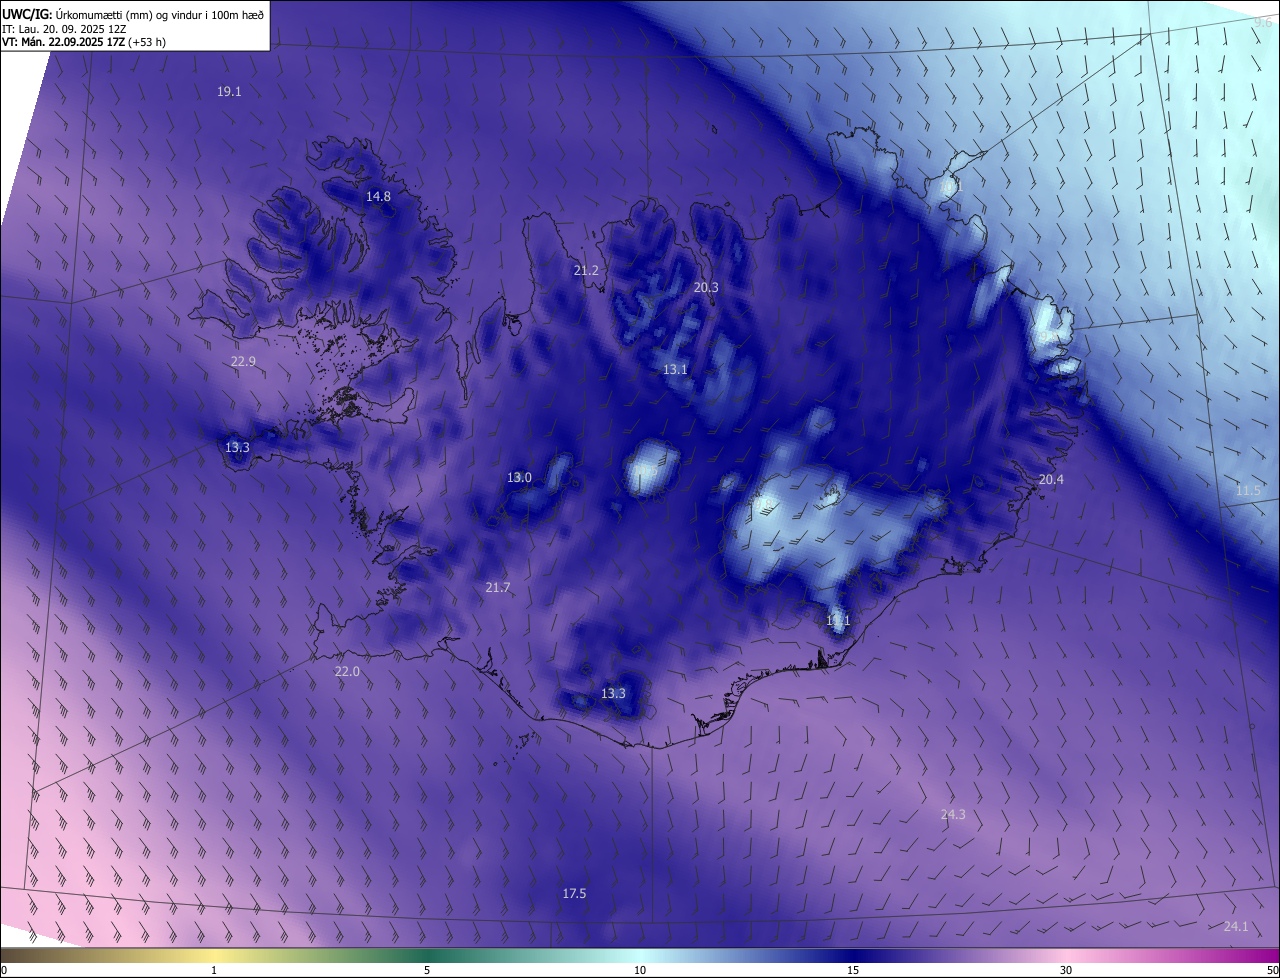Click the 13.0 value label
1280x978 pixels.
pos(519,477)
